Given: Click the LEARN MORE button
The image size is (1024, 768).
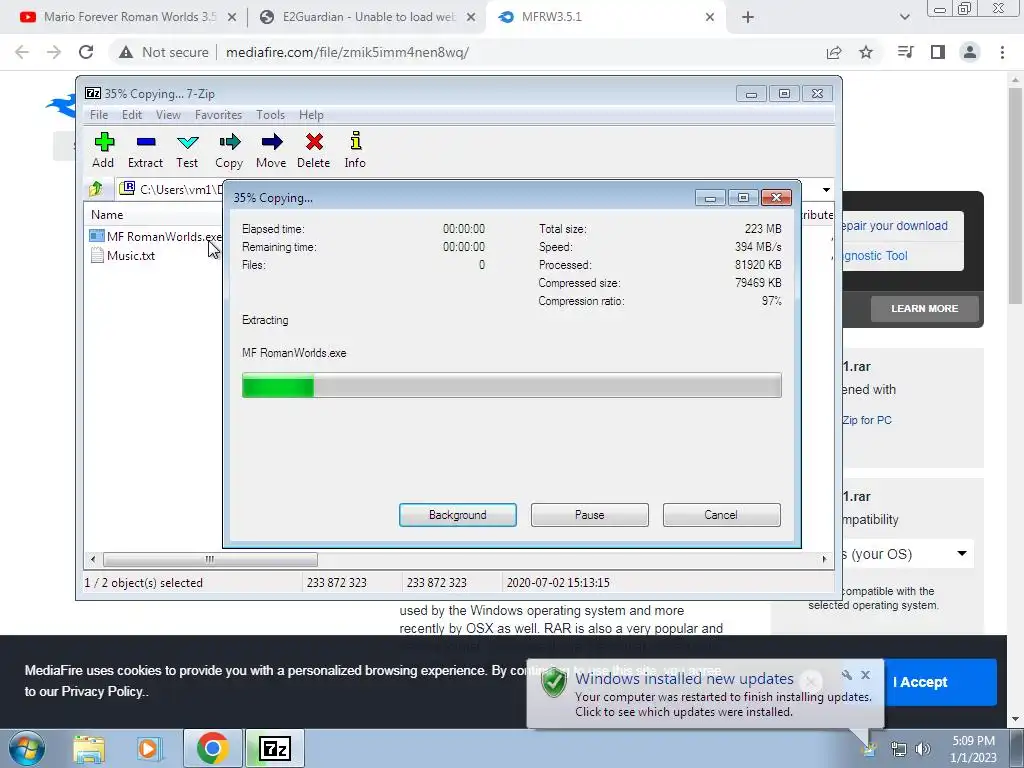Looking at the screenshot, I should click(x=924, y=308).
